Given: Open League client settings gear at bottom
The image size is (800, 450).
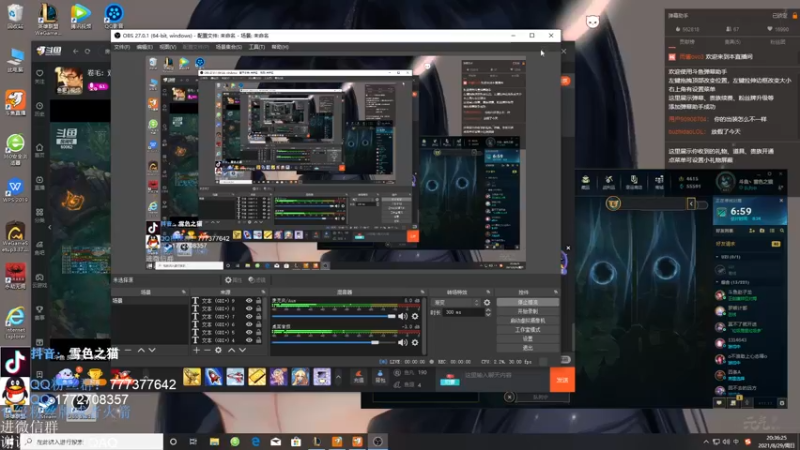Looking at the screenshot, I should pos(782,403).
